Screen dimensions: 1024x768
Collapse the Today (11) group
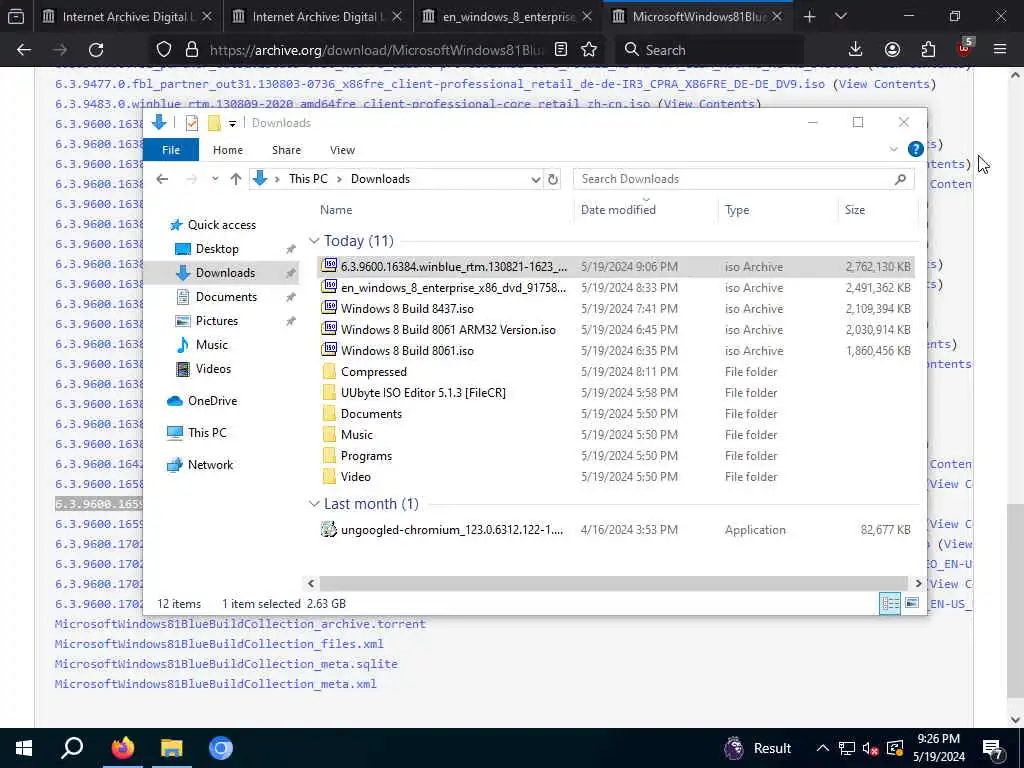[x=314, y=241]
